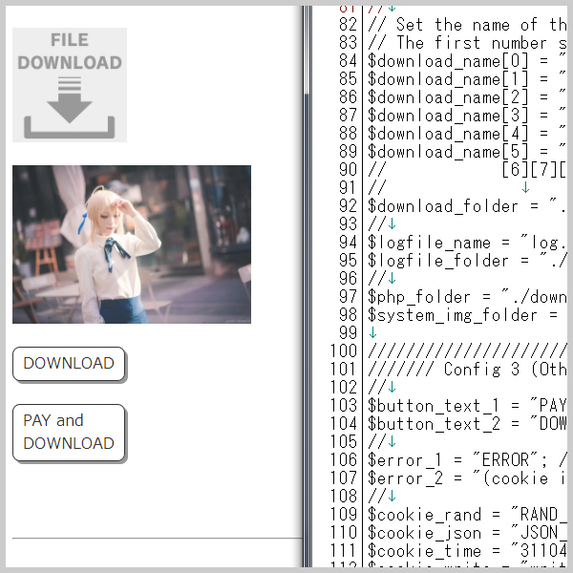This screenshot has height=573, width=573.
Task: Click the $cookie_rand line
Action: [x=467, y=515]
